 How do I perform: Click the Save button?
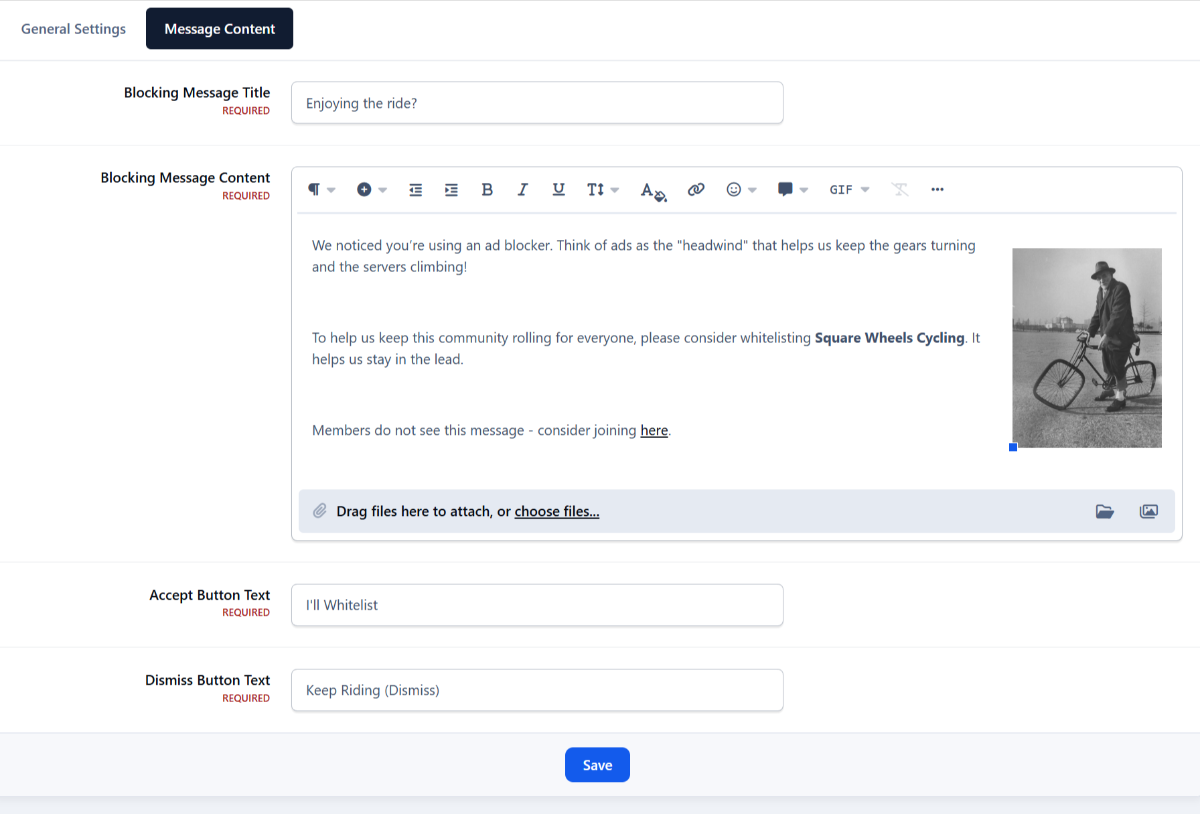click(x=597, y=765)
